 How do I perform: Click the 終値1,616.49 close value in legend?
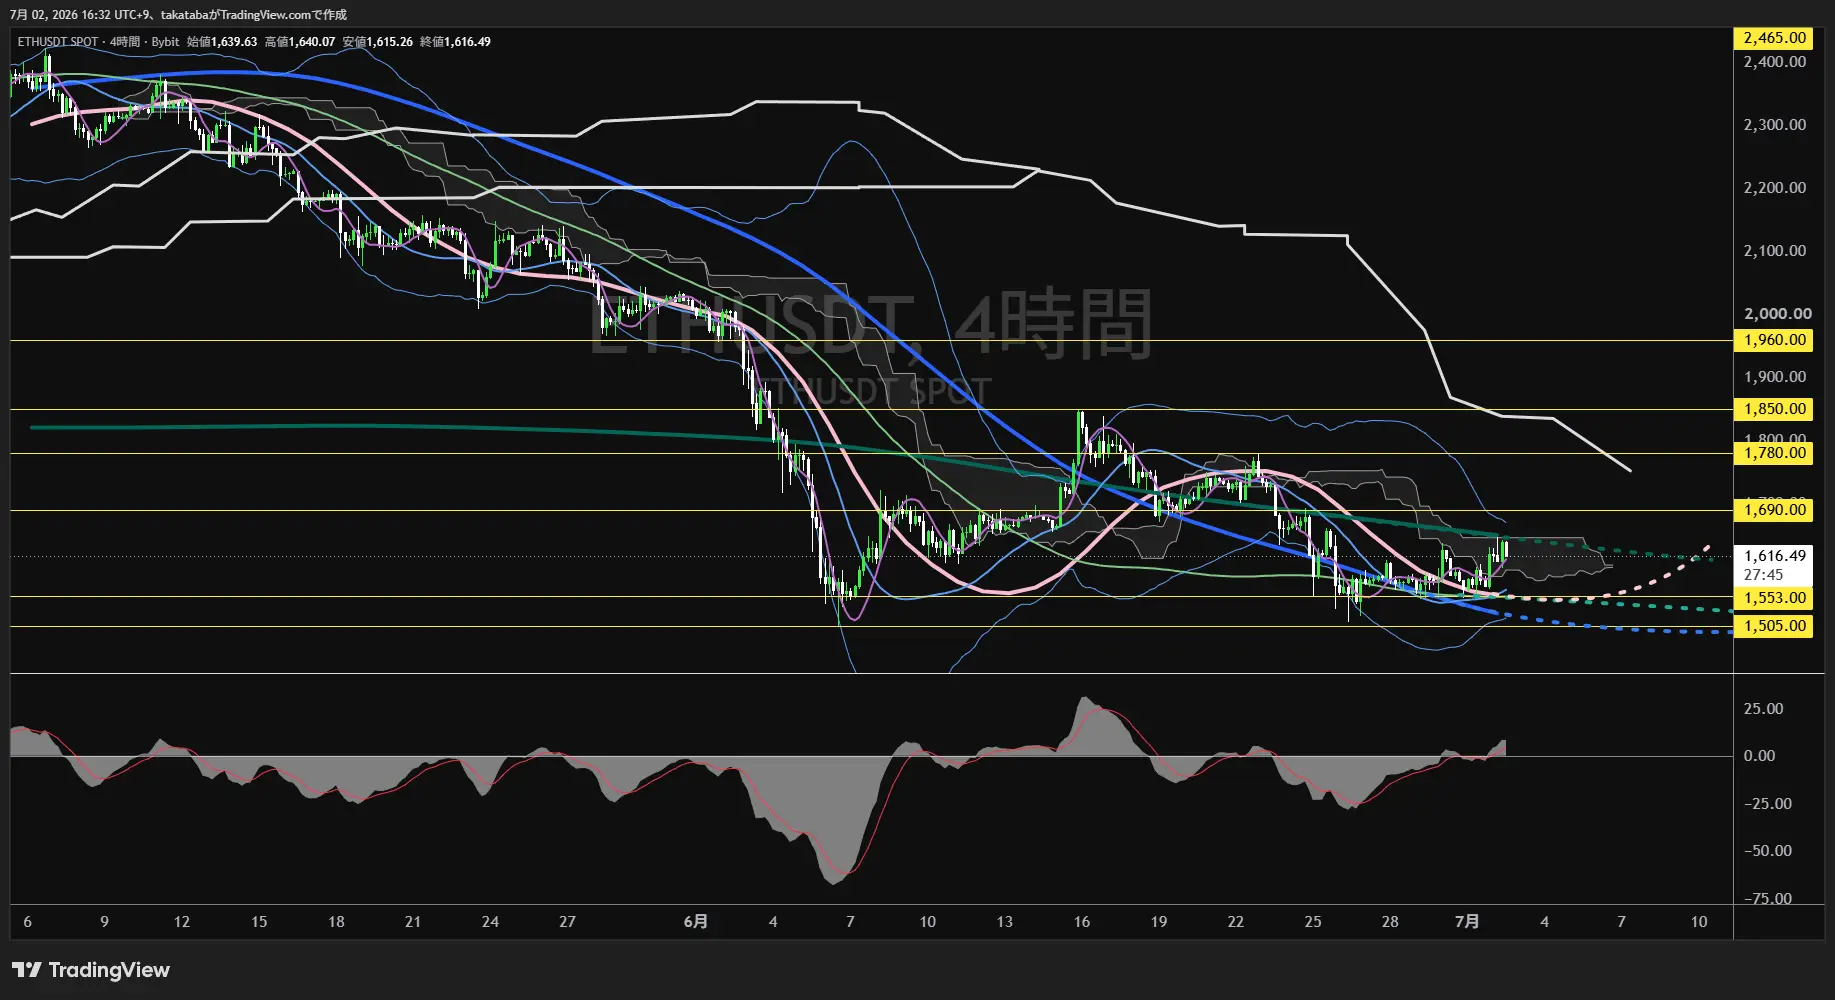(x=456, y=42)
